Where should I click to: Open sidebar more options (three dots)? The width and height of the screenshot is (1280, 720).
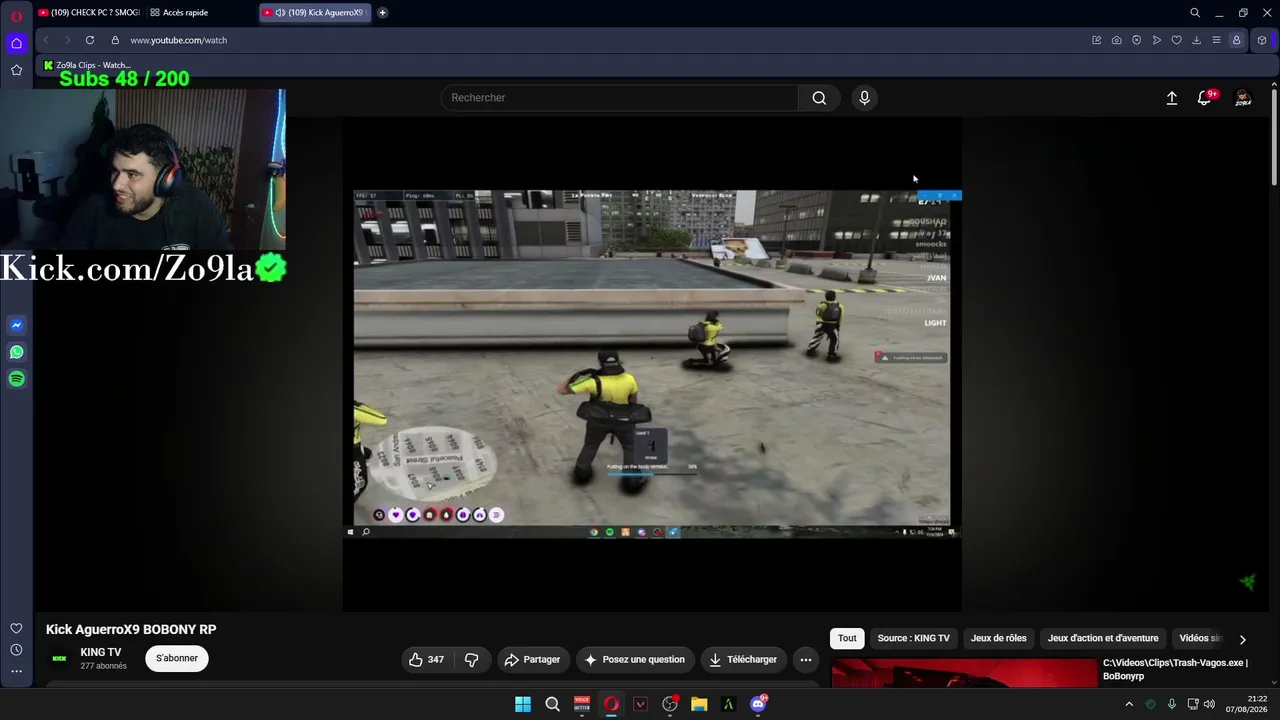click(x=16, y=671)
